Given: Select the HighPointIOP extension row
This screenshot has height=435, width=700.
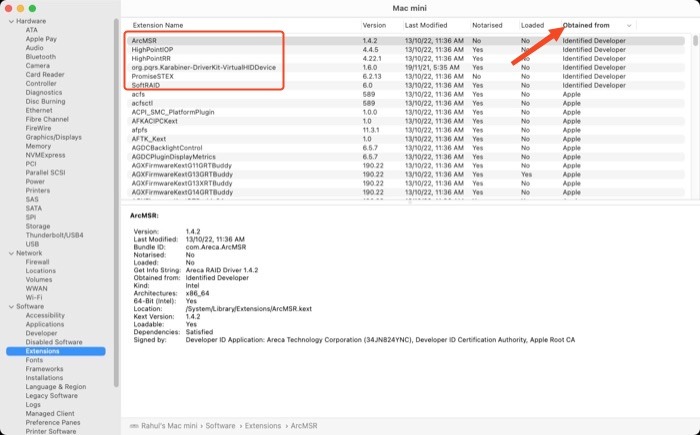Looking at the screenshot, I should (405, 50).
